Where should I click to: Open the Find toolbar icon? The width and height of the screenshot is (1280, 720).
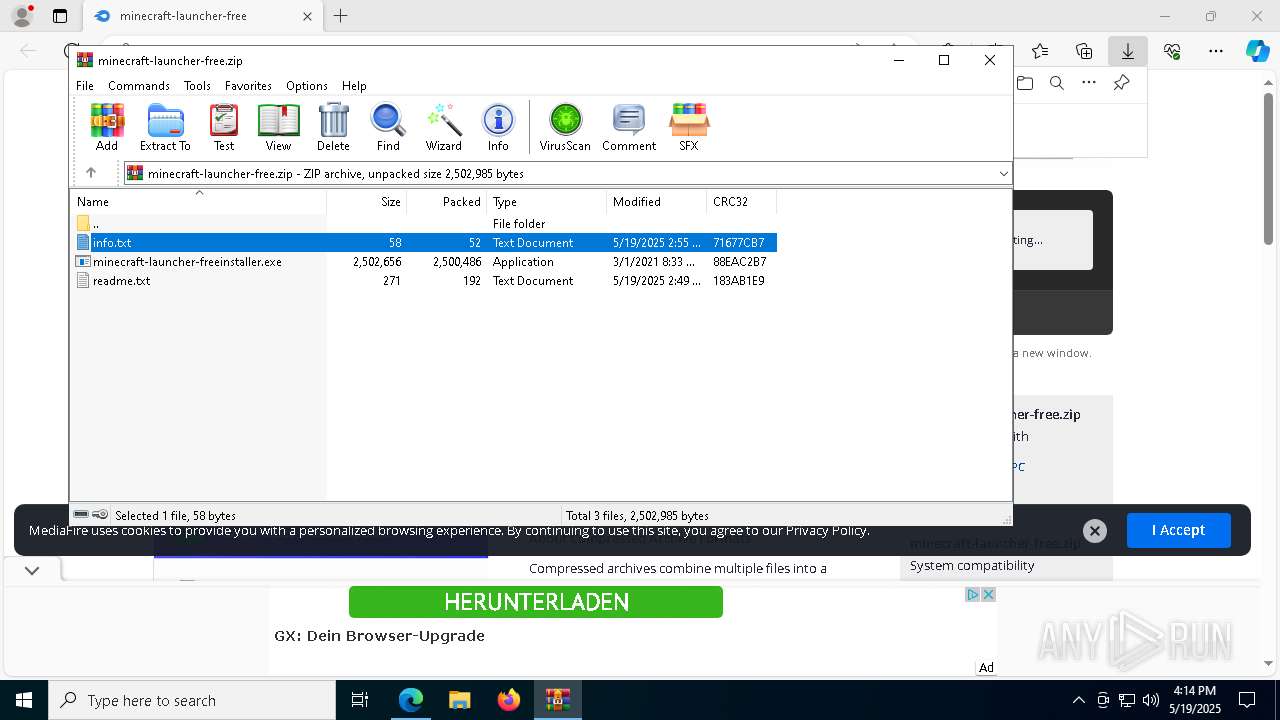pyautogui.click(x=388, y=127)
